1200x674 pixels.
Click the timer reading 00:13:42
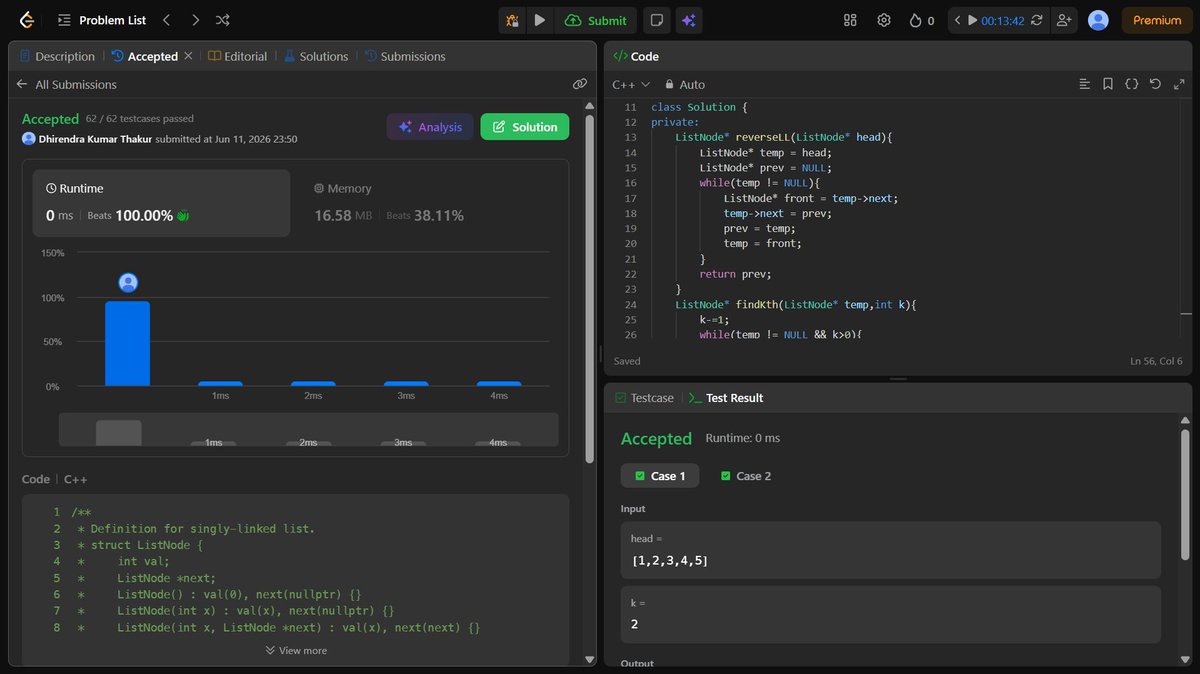pyautogui.click(x=1003, y=20)
